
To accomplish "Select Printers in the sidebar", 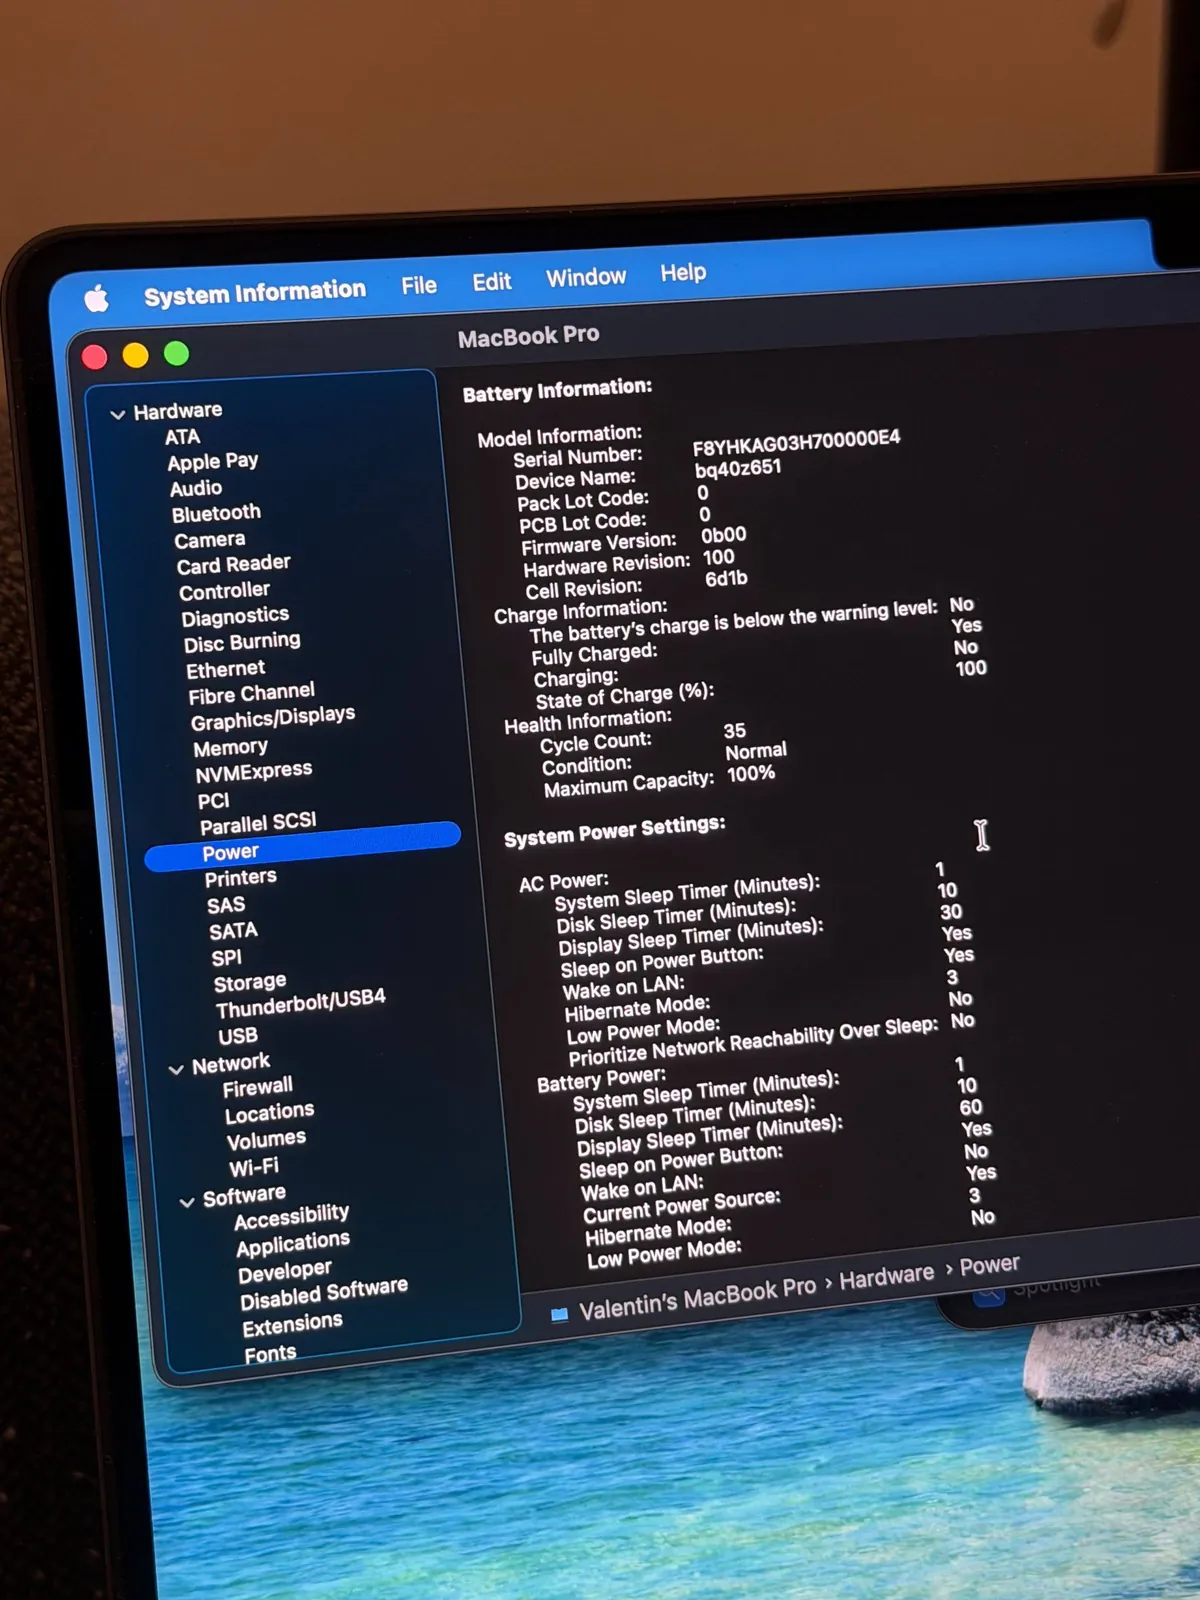I will (240, 878).
